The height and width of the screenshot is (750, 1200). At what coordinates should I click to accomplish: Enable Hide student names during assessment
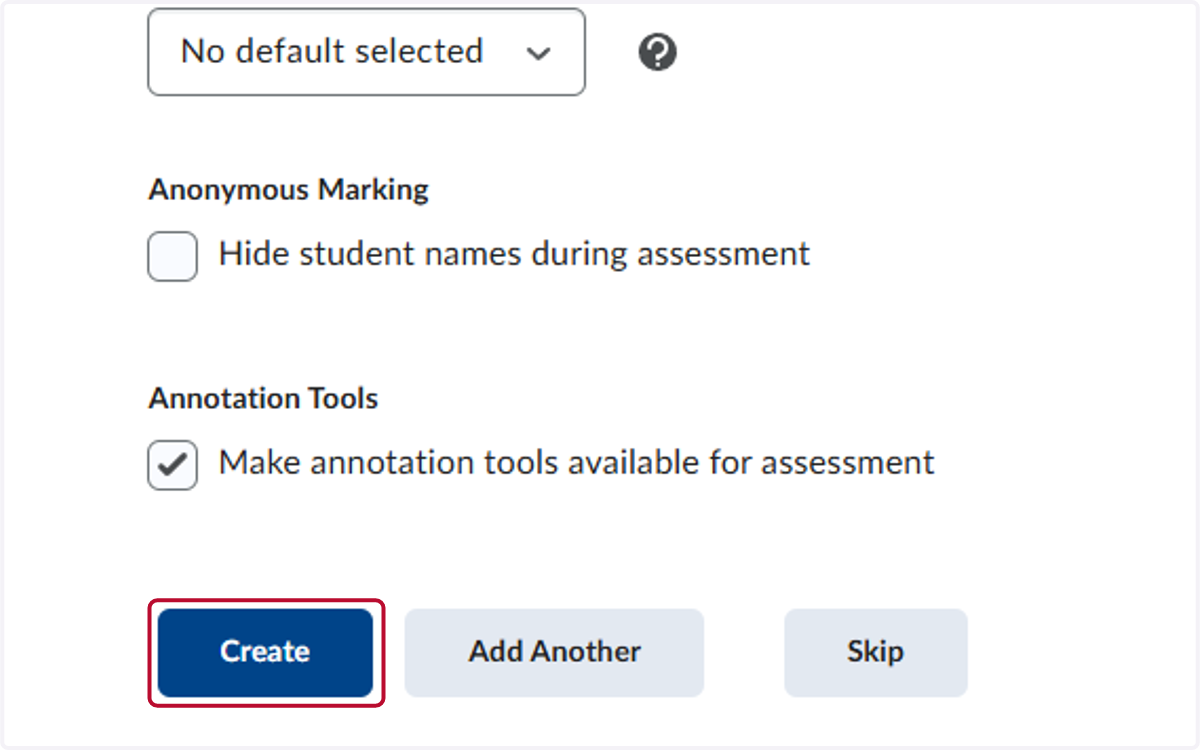pos(172,256)
